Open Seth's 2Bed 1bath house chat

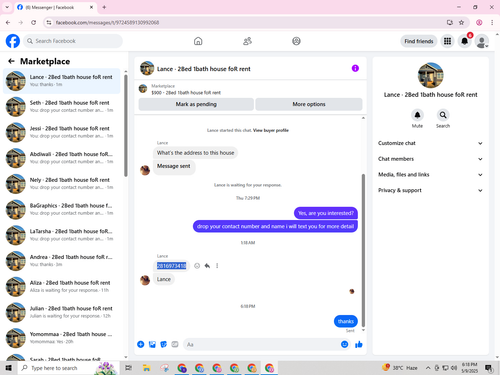(x=62, y=107)
